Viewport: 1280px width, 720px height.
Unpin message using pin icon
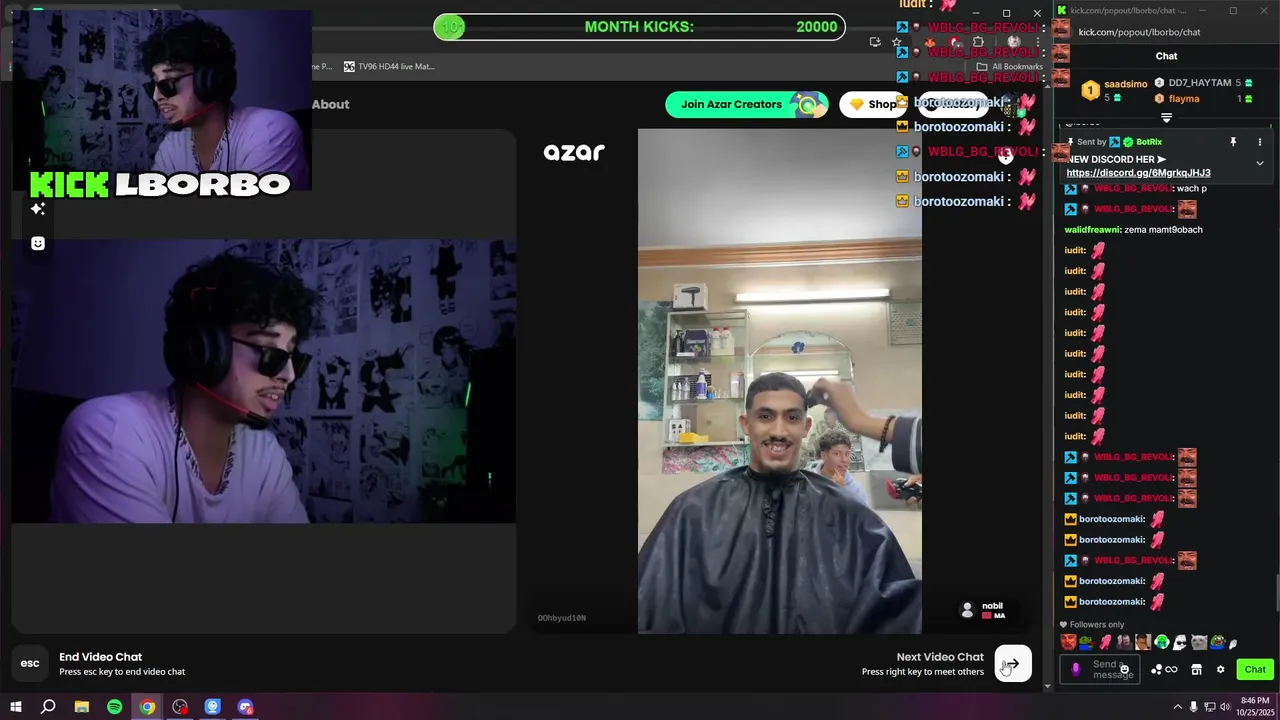click(1233, 142)
